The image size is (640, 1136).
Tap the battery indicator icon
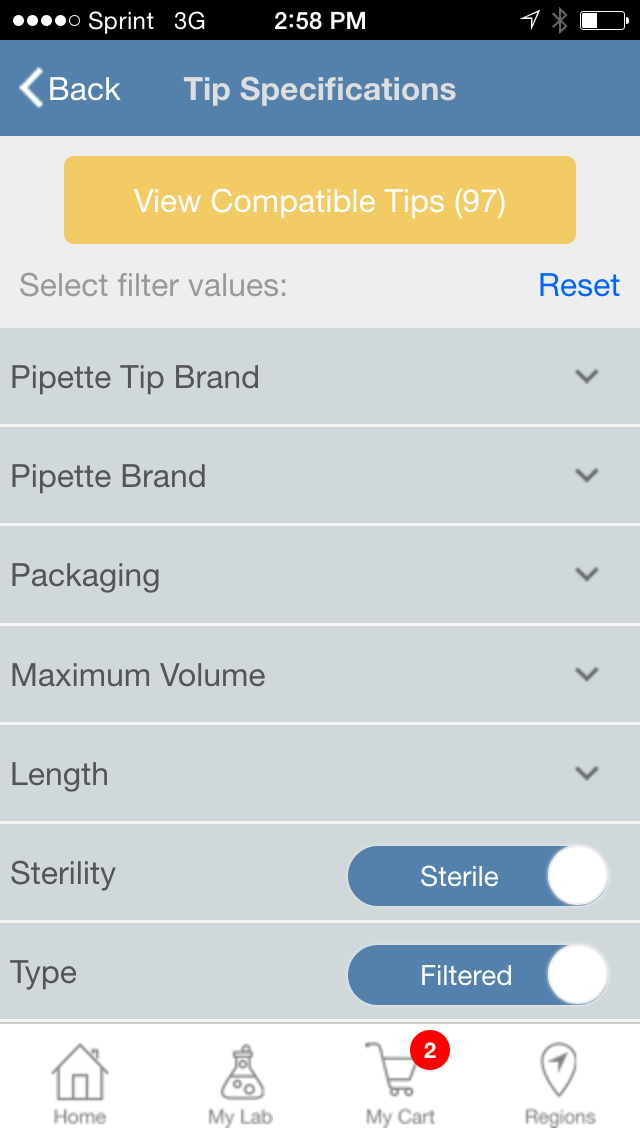604,20
